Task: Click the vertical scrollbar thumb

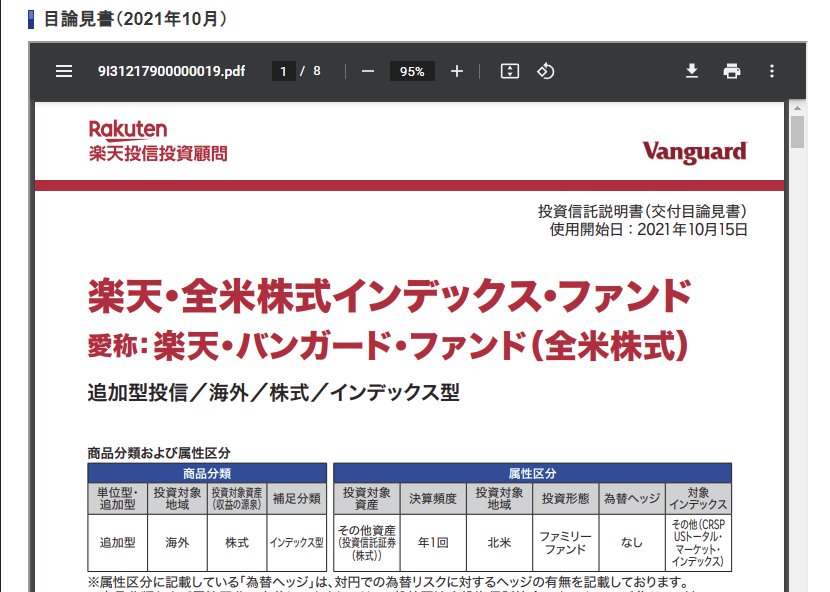Action: click(797, 132)
